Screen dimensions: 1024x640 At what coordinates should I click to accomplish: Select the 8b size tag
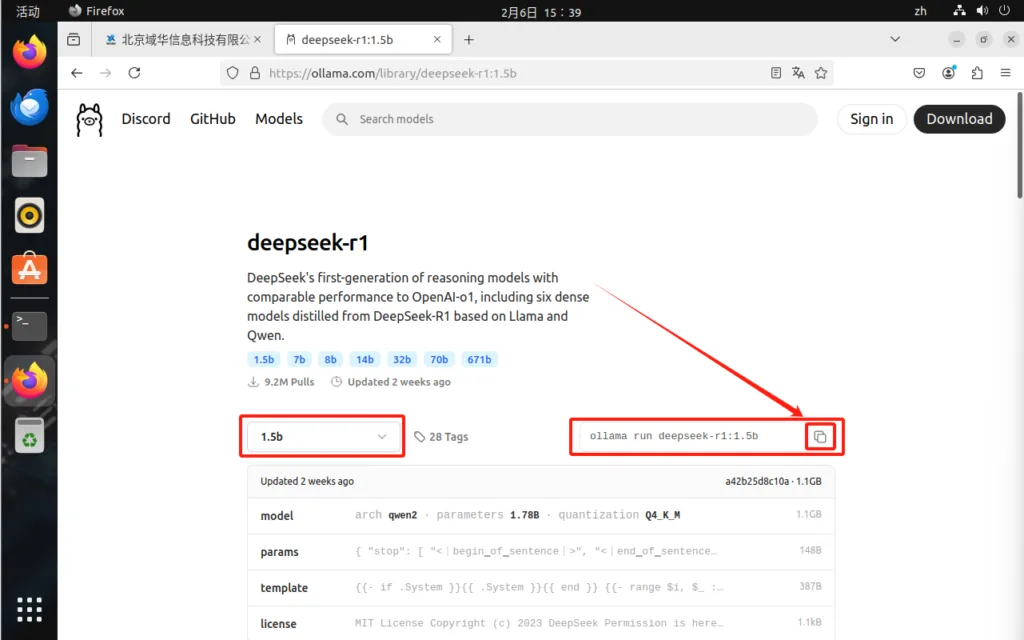click(x=330, y=360)
